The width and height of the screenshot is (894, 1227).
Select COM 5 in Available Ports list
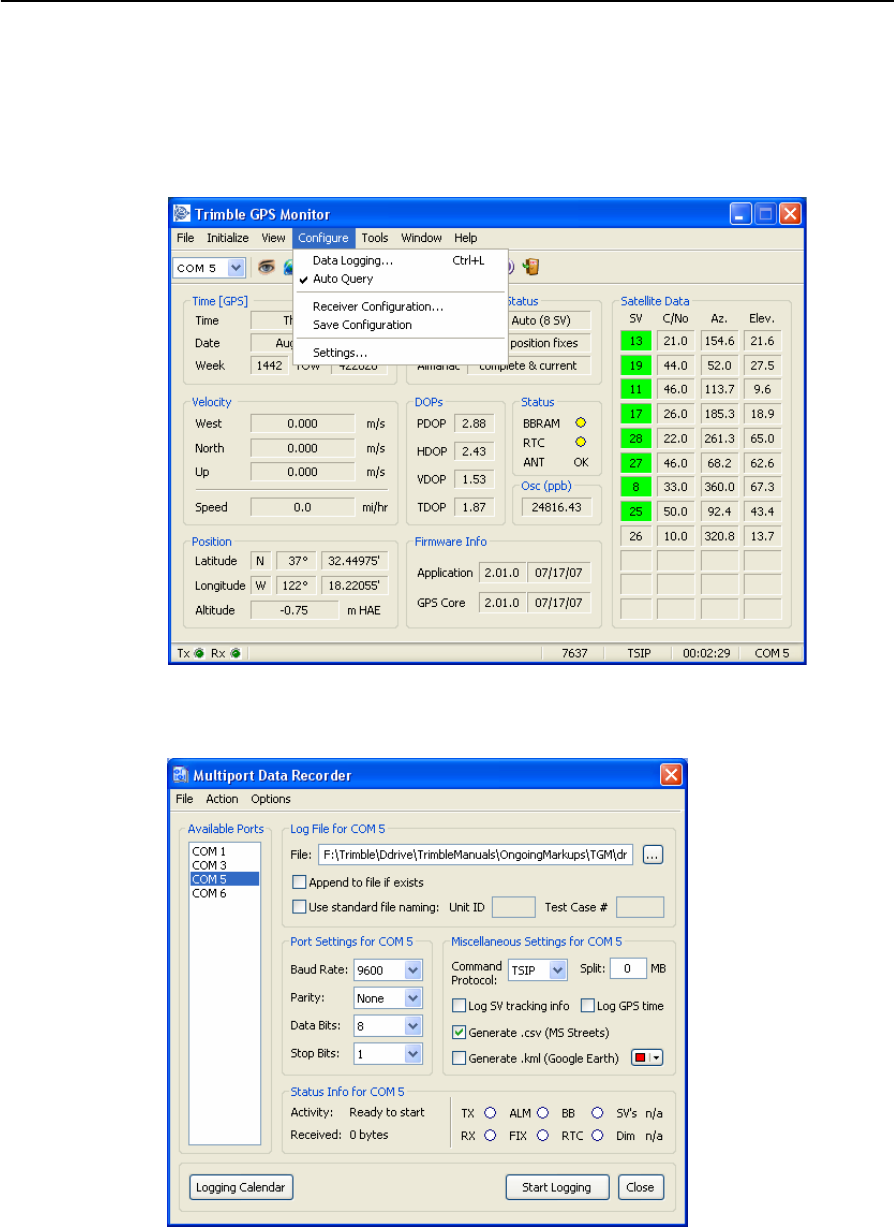coord(225,879)
